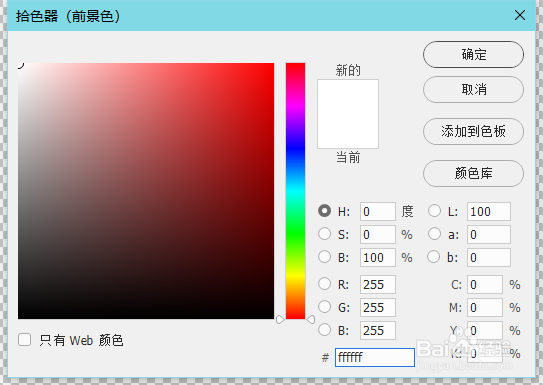Screen dimensions: 543x385
Task: Click the G value input field
Action: point(378,307)
